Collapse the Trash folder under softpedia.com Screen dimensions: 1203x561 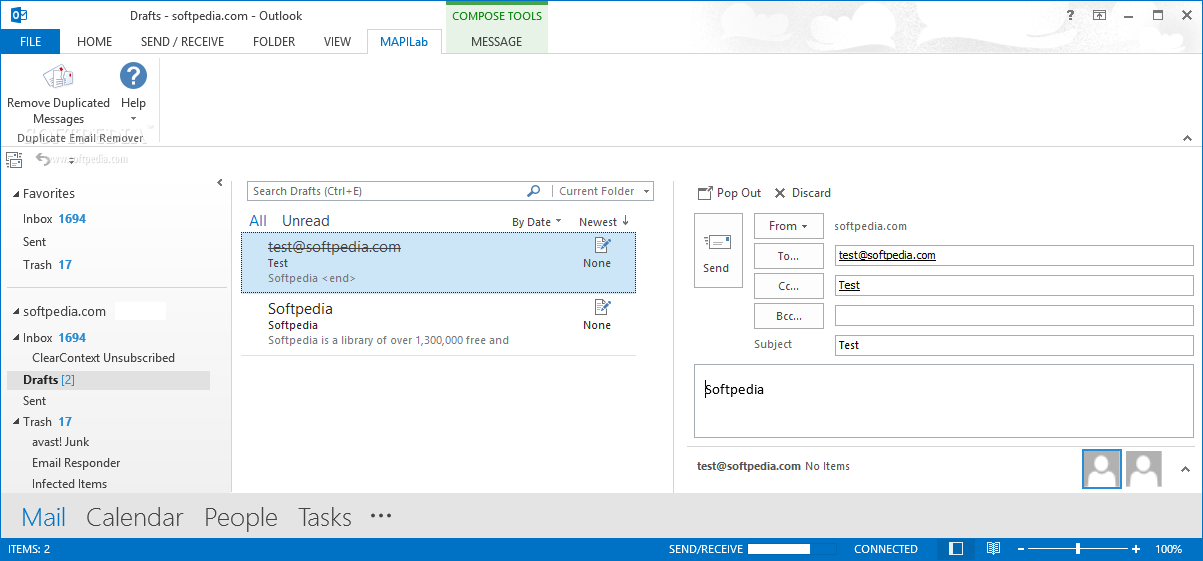[15, 422]
